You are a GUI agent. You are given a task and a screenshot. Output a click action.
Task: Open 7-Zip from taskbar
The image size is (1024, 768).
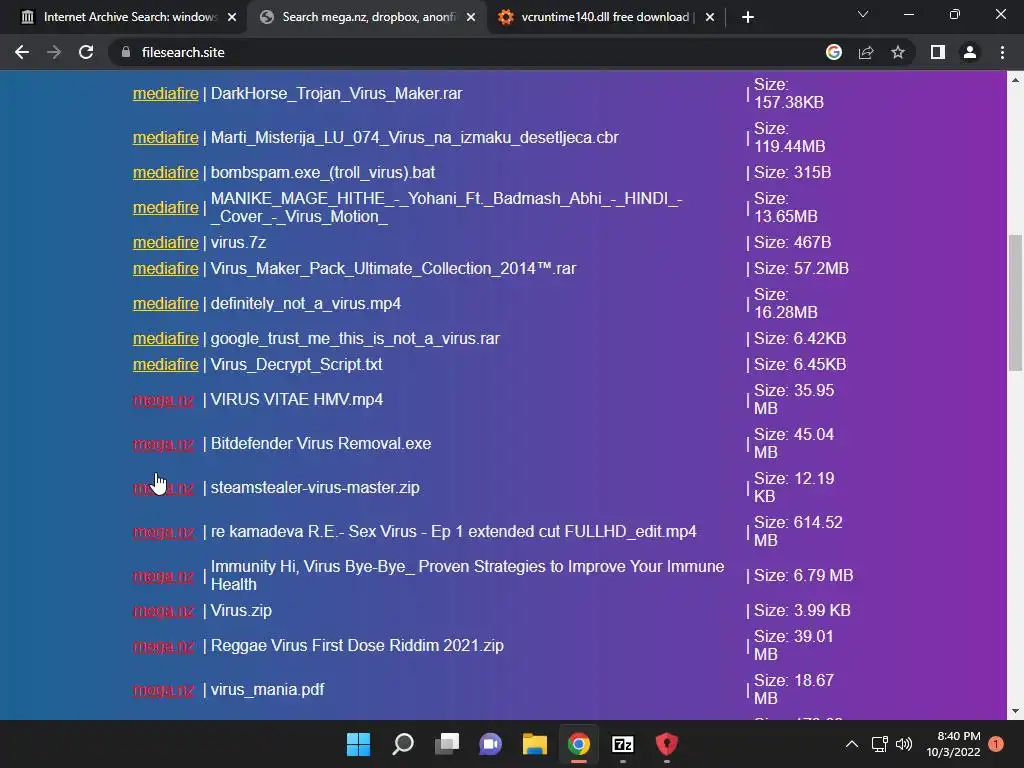622,744
